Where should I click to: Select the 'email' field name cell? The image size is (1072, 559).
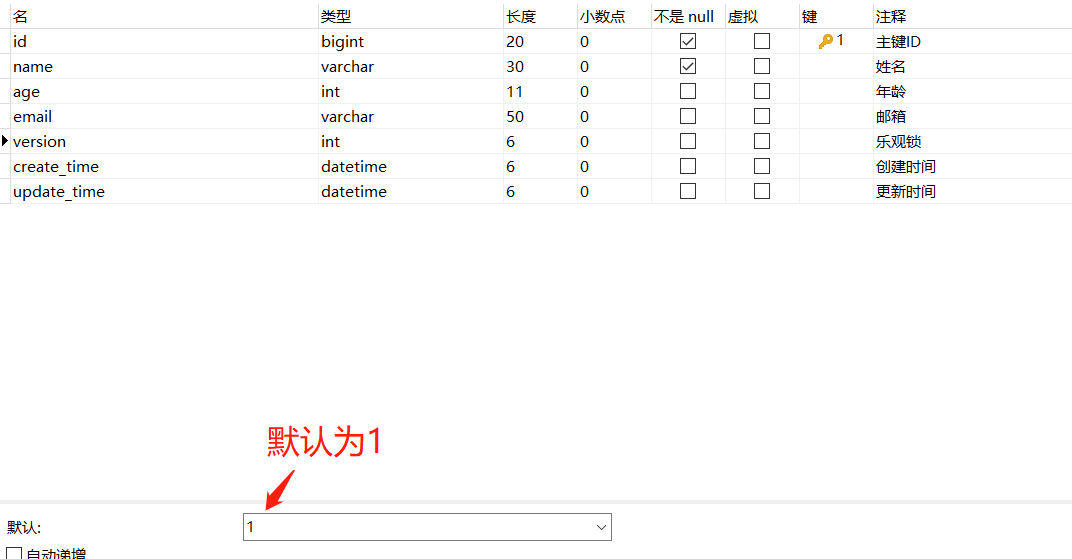coord(165,116)
